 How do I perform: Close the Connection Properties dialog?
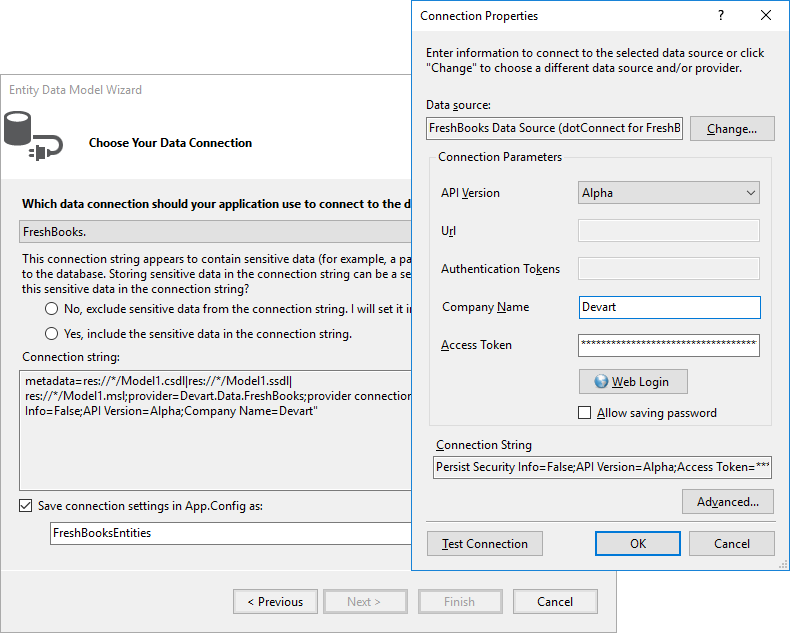[x=766, y=16]
